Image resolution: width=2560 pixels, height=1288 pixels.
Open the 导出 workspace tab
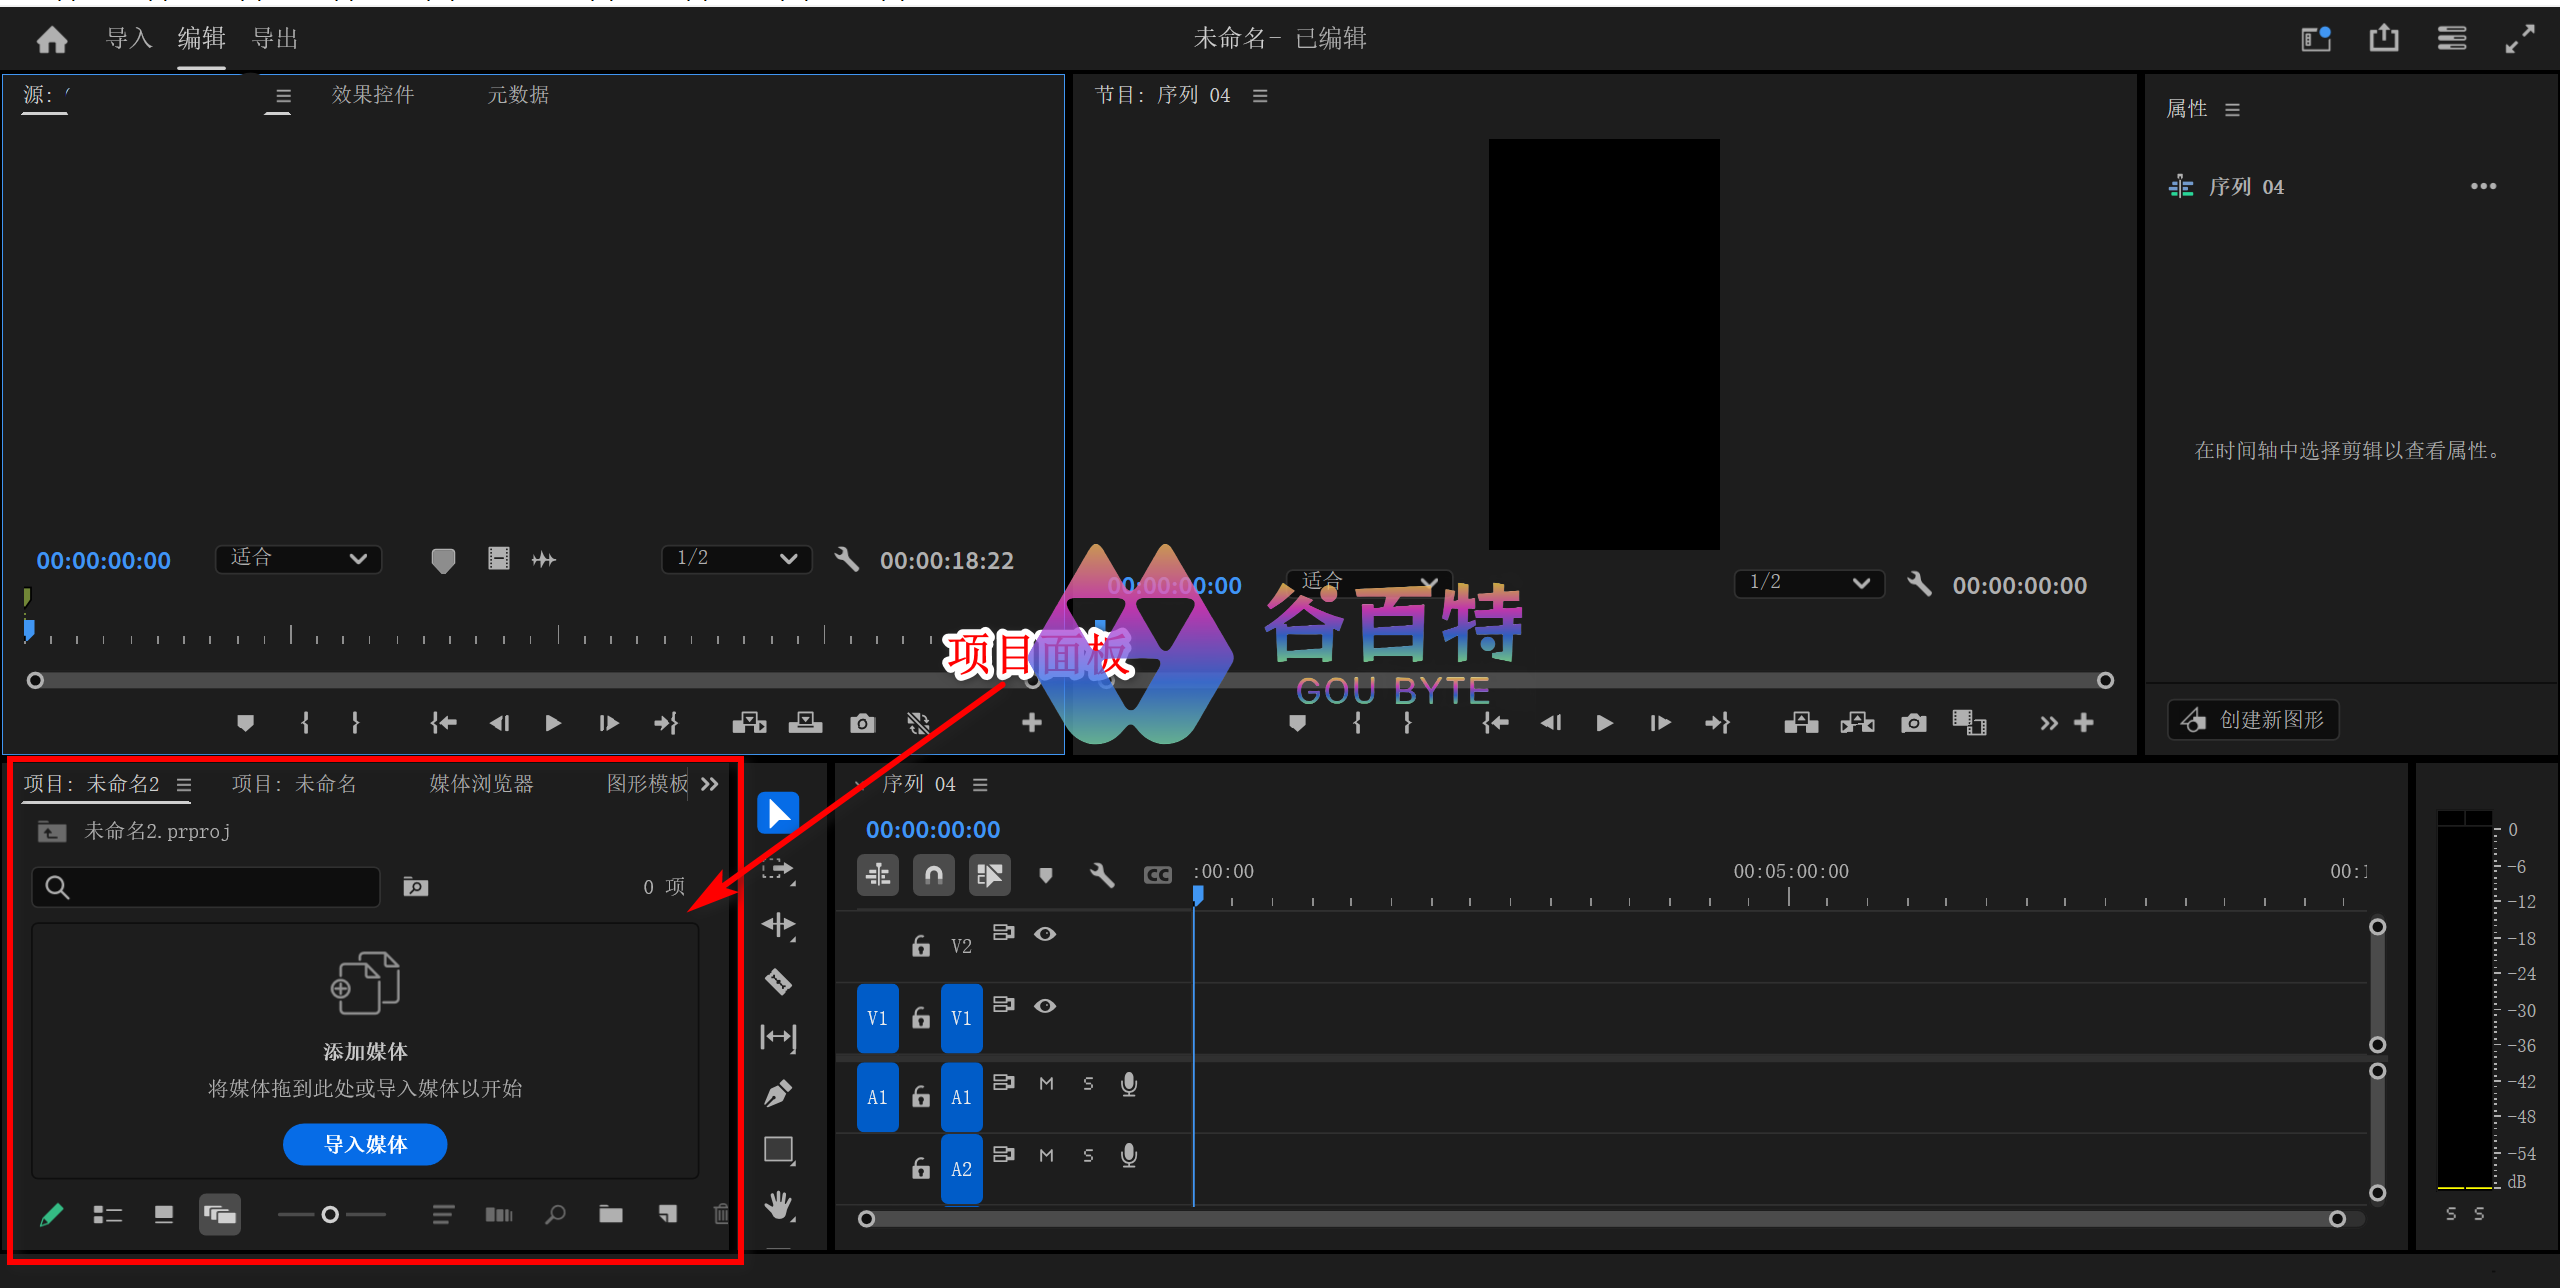pyautogui.click(x=275, y=39)
